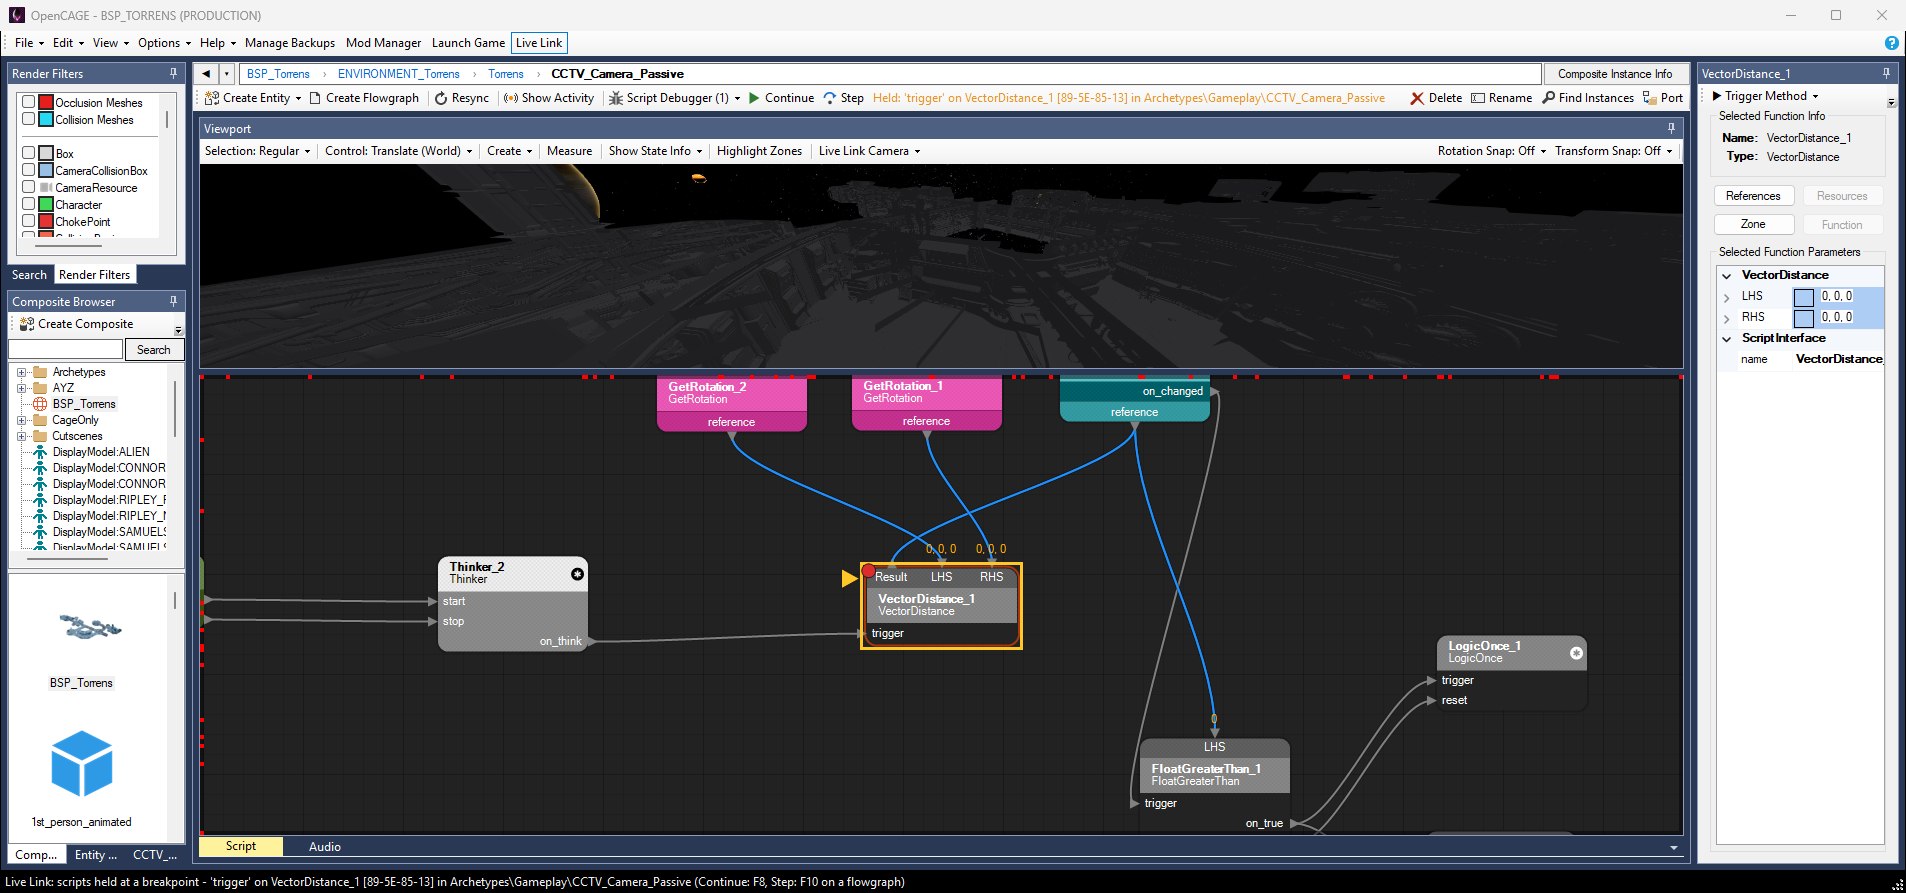
Task: Open the Options menu
Action: point(164,43)
